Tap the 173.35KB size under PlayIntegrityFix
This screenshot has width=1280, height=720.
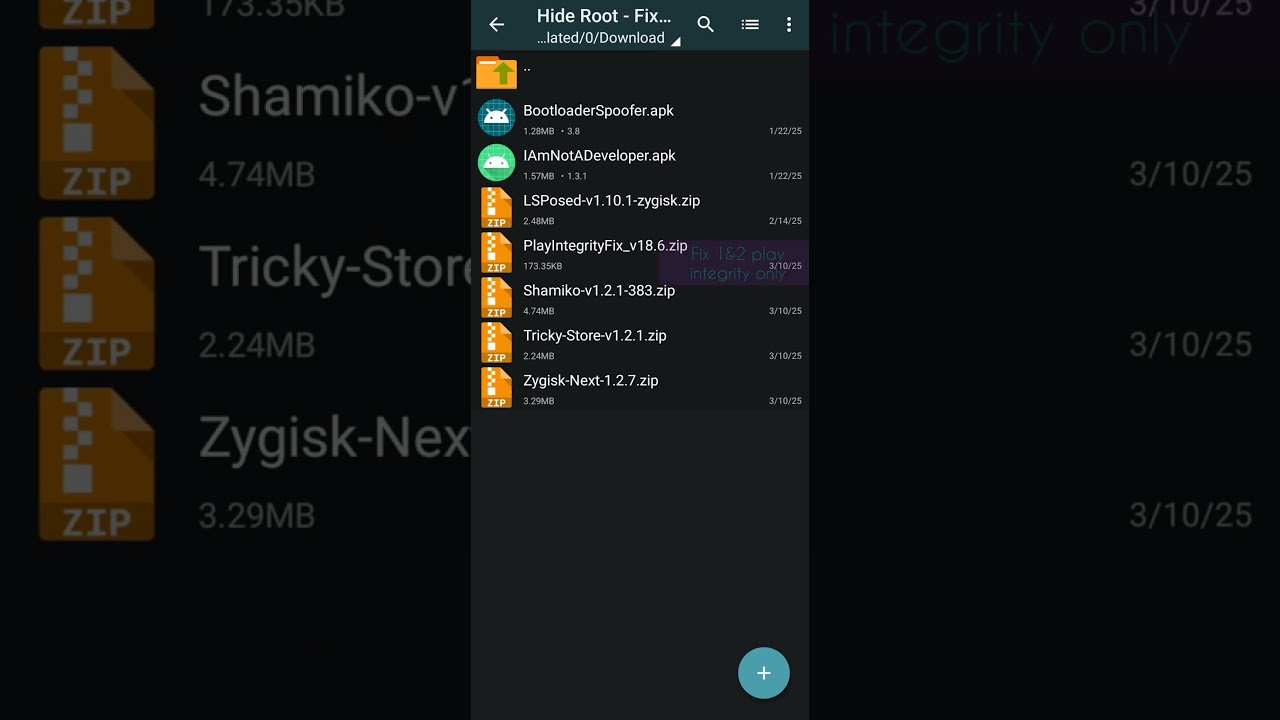542,266
